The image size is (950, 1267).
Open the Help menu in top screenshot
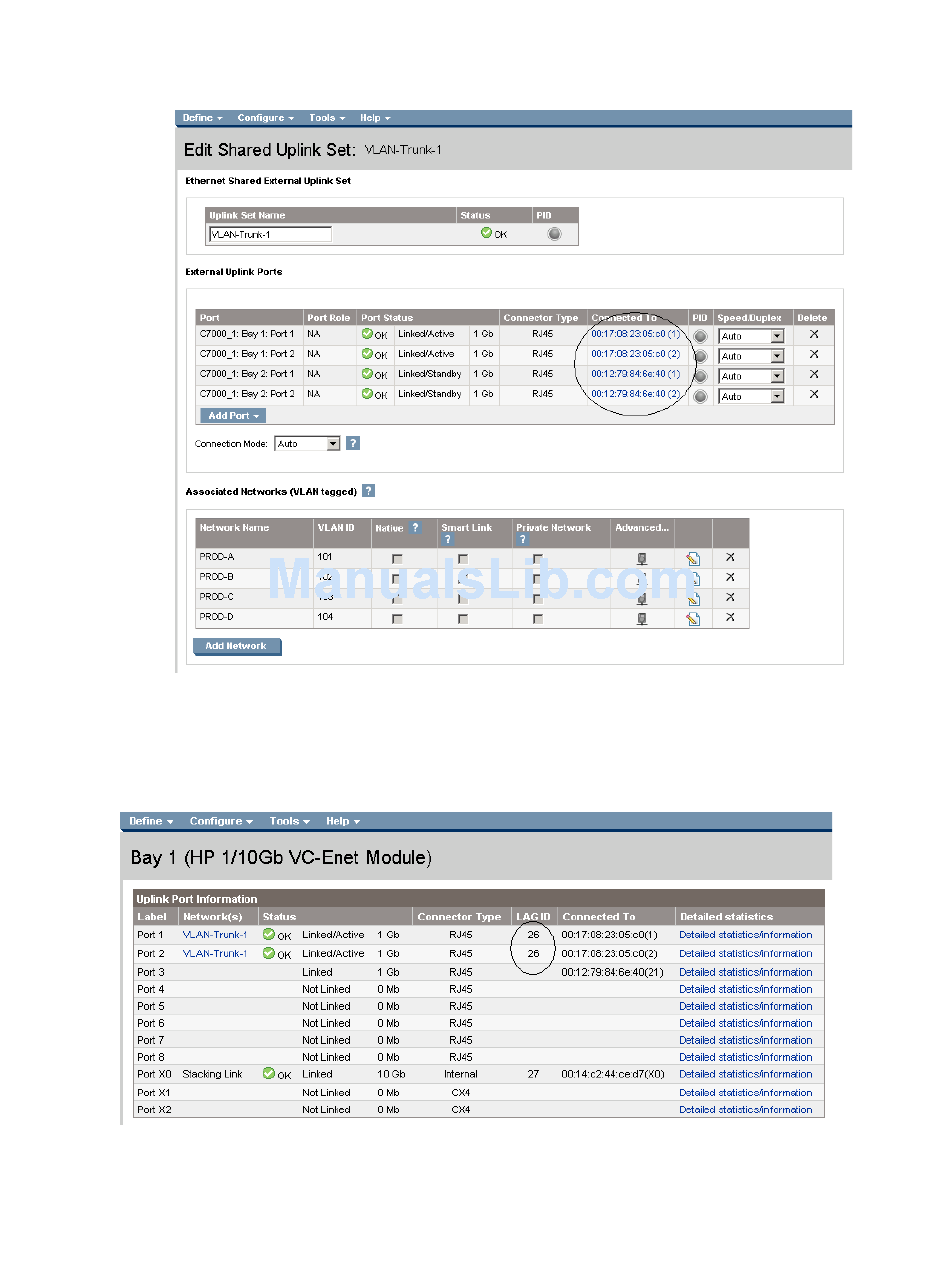coord(375,118)
